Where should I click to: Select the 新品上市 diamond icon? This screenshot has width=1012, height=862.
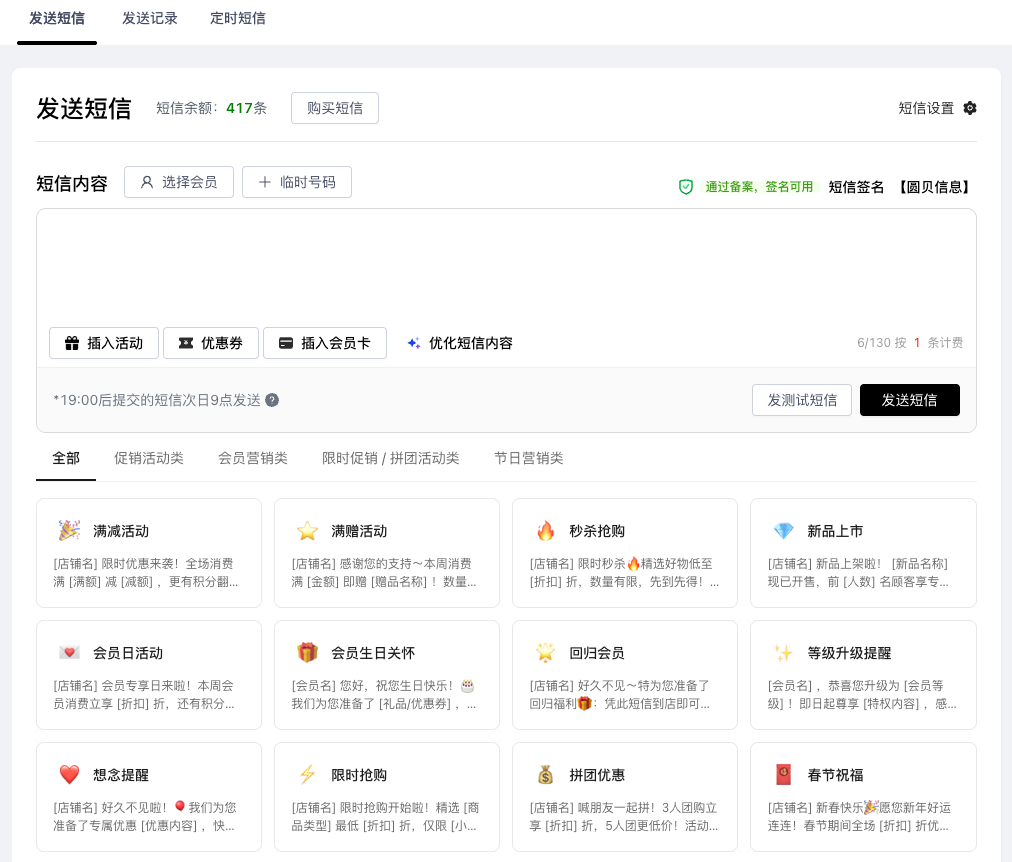(x=783, y=531)
